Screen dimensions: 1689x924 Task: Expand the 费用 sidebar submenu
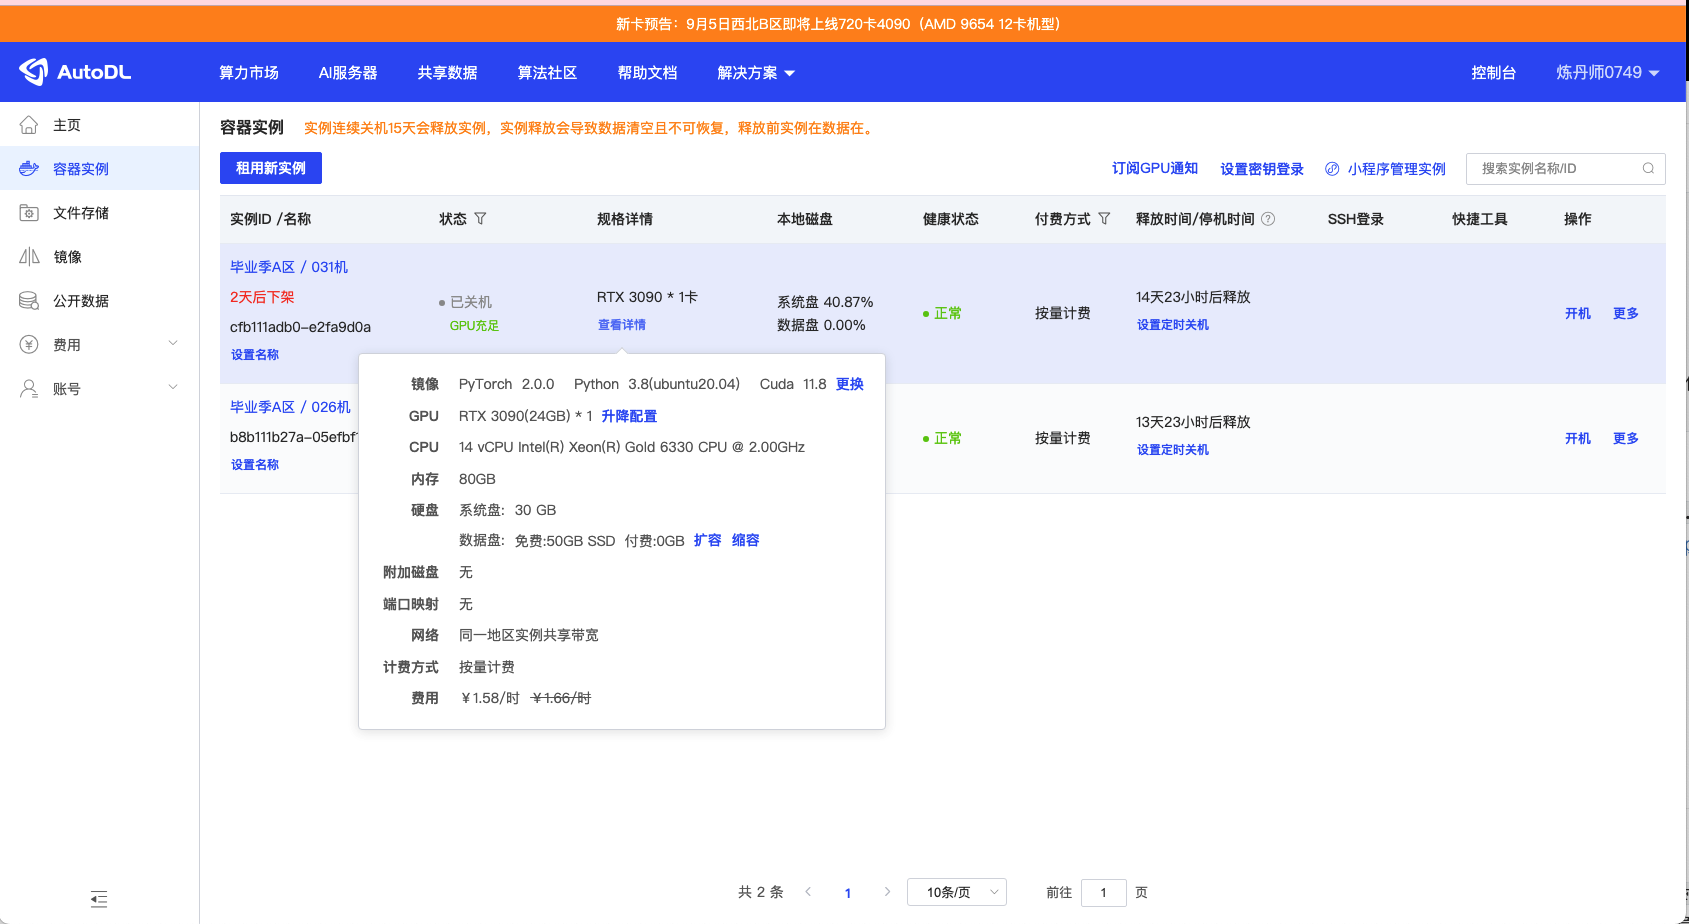click(x=173, y=344)
